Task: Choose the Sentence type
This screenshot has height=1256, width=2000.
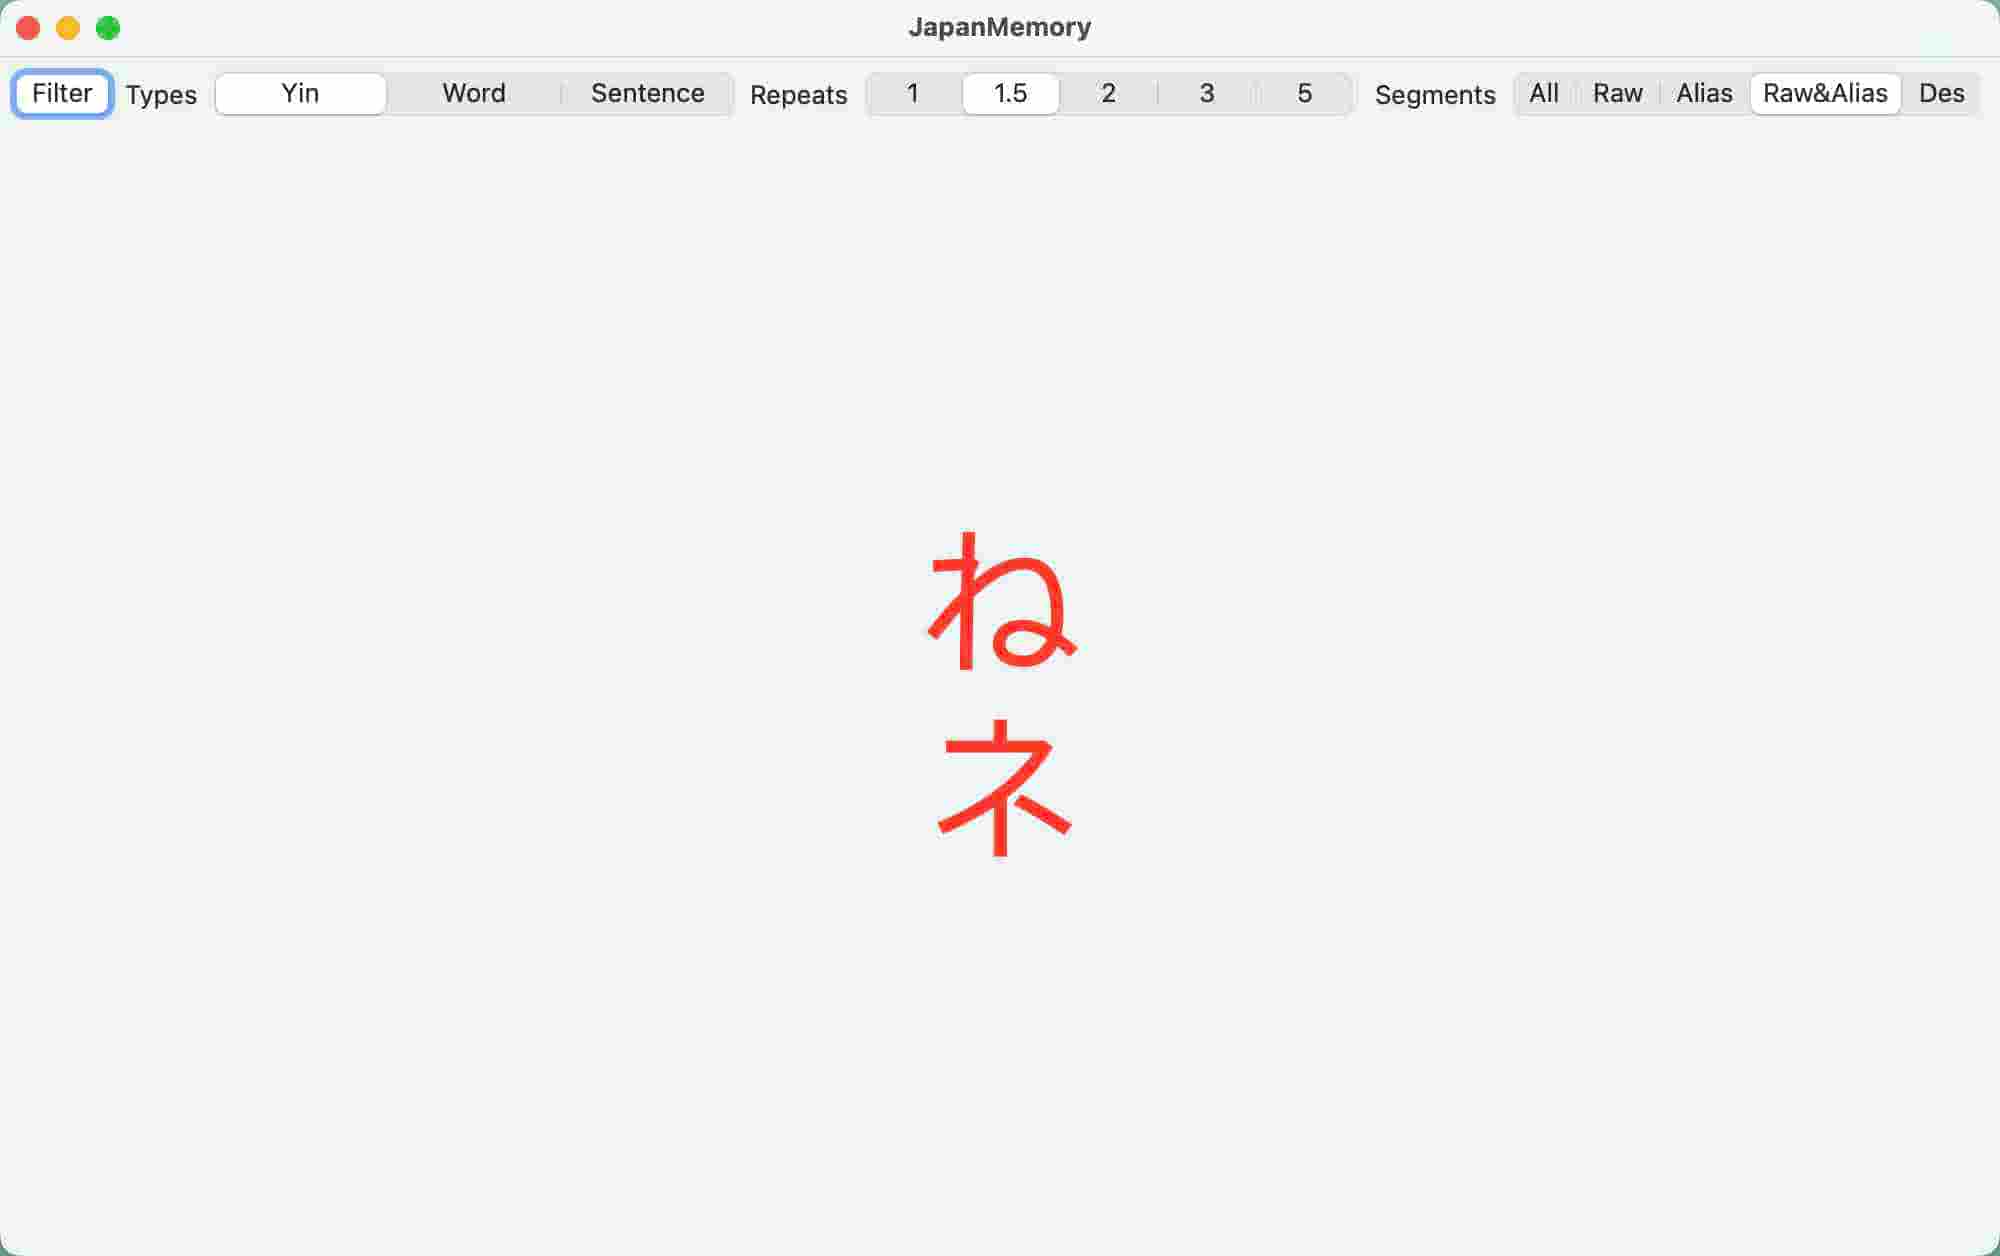Action: point(647,94)
